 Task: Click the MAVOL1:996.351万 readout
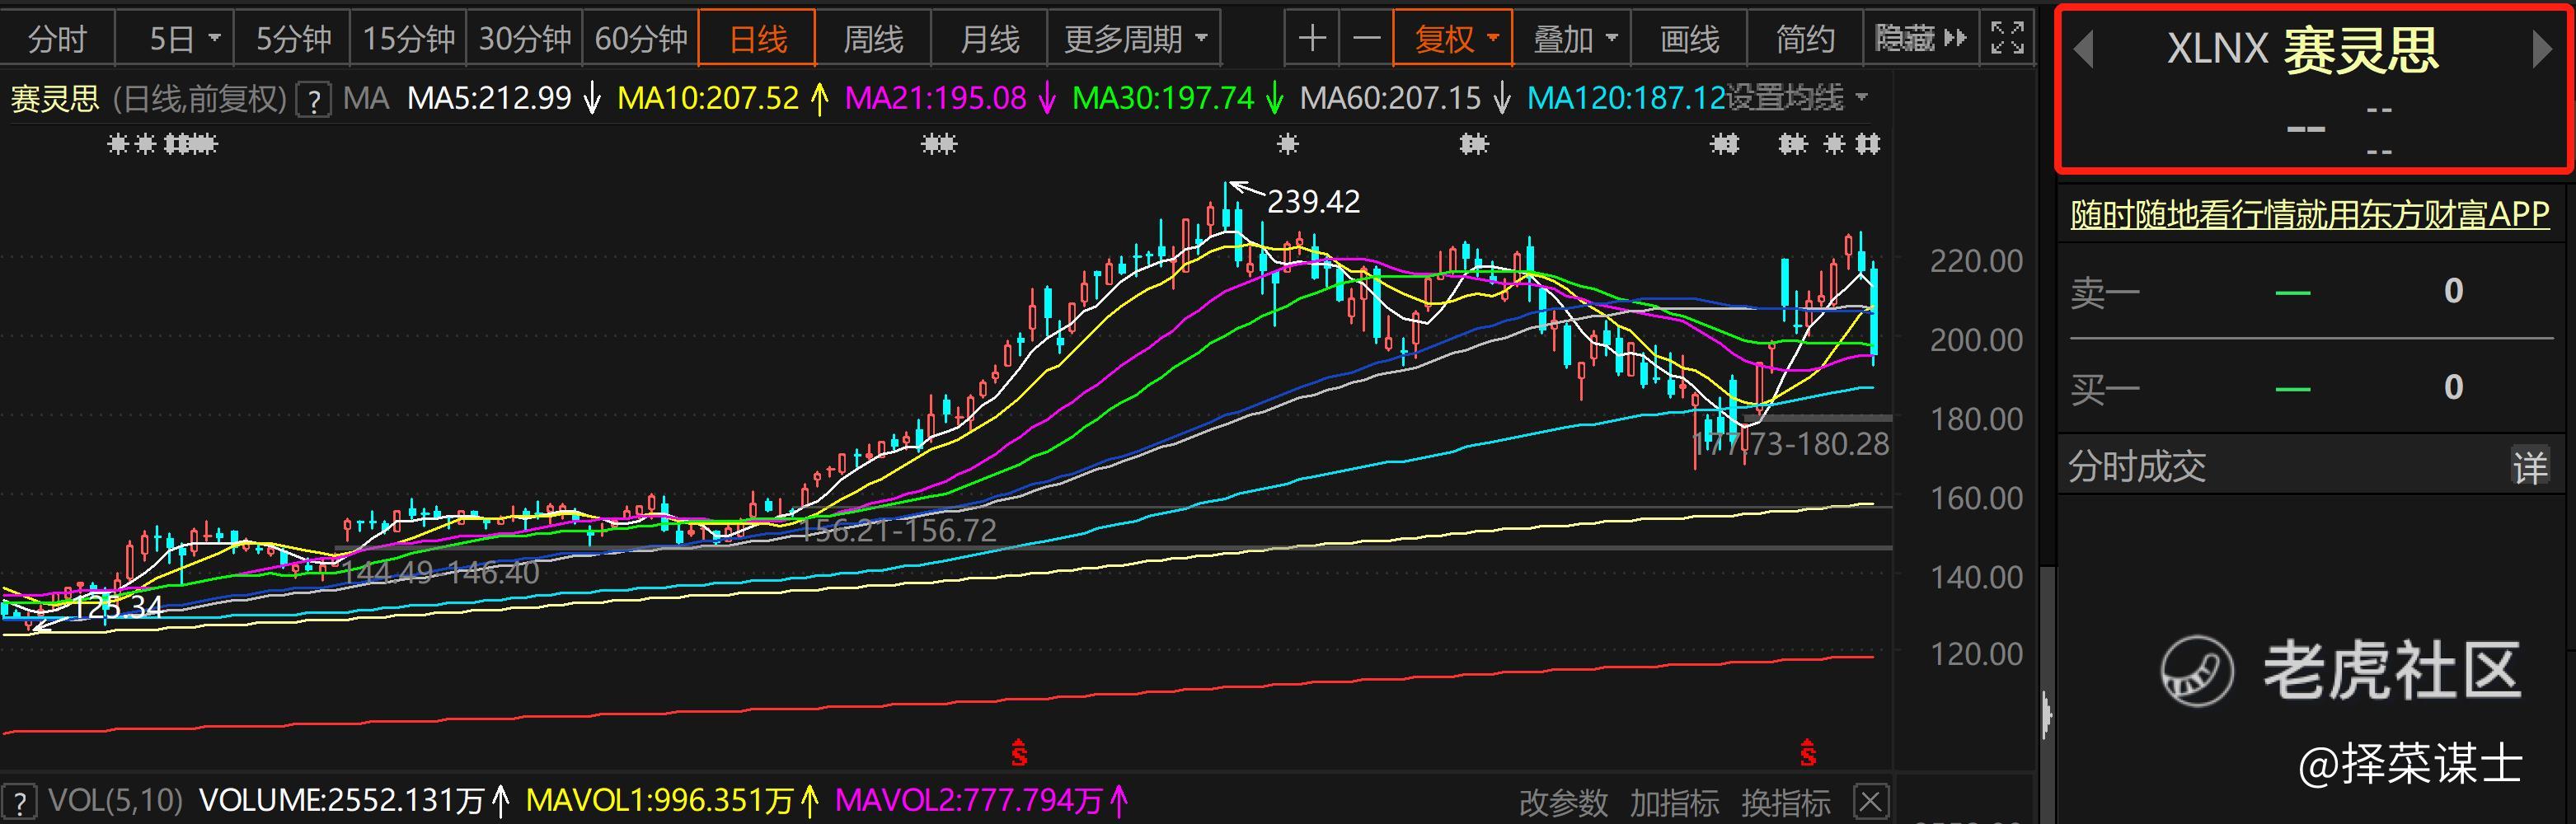click(x=659, y=801)
